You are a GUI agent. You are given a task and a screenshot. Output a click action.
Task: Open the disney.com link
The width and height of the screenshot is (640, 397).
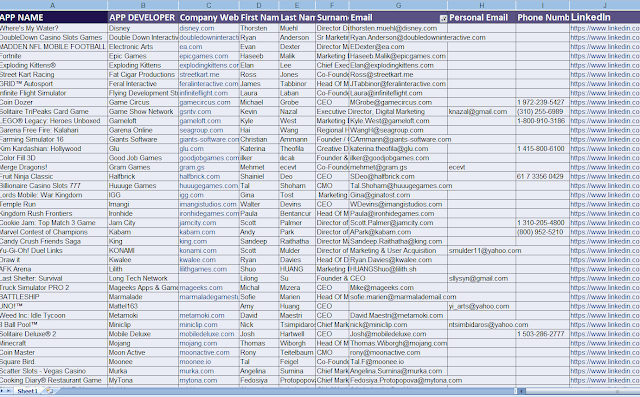pos(197,28)
